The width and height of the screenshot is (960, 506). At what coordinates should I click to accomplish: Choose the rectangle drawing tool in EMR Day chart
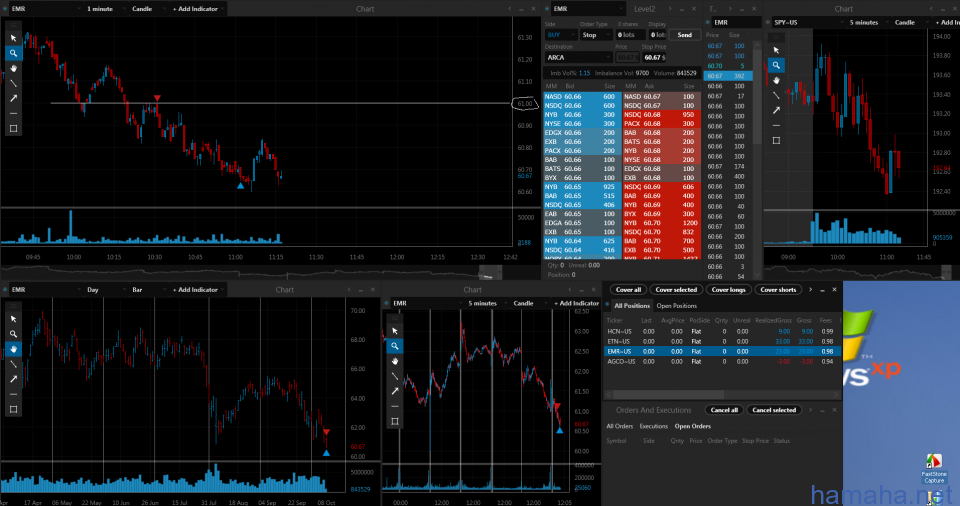point(13,409)
